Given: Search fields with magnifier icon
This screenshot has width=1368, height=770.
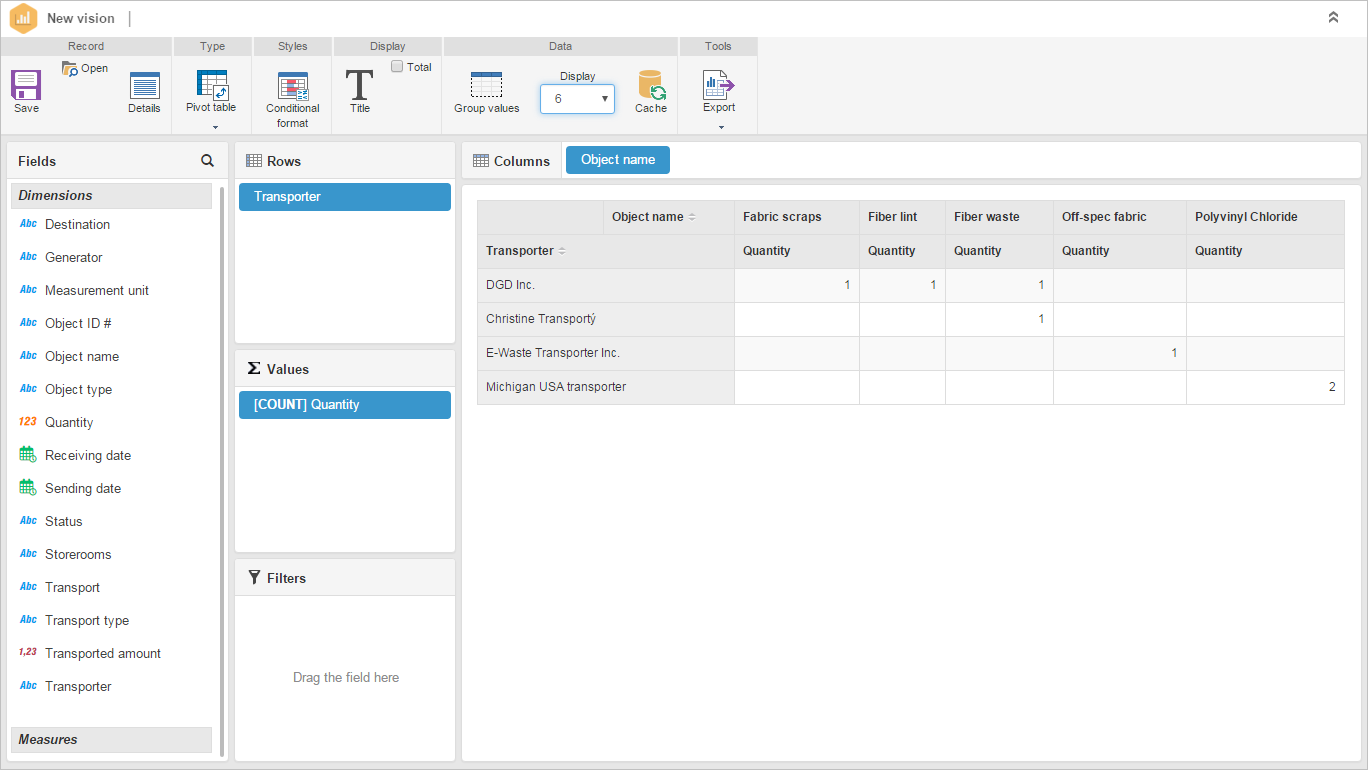Looking at the screenshot, I should [207, 160].
